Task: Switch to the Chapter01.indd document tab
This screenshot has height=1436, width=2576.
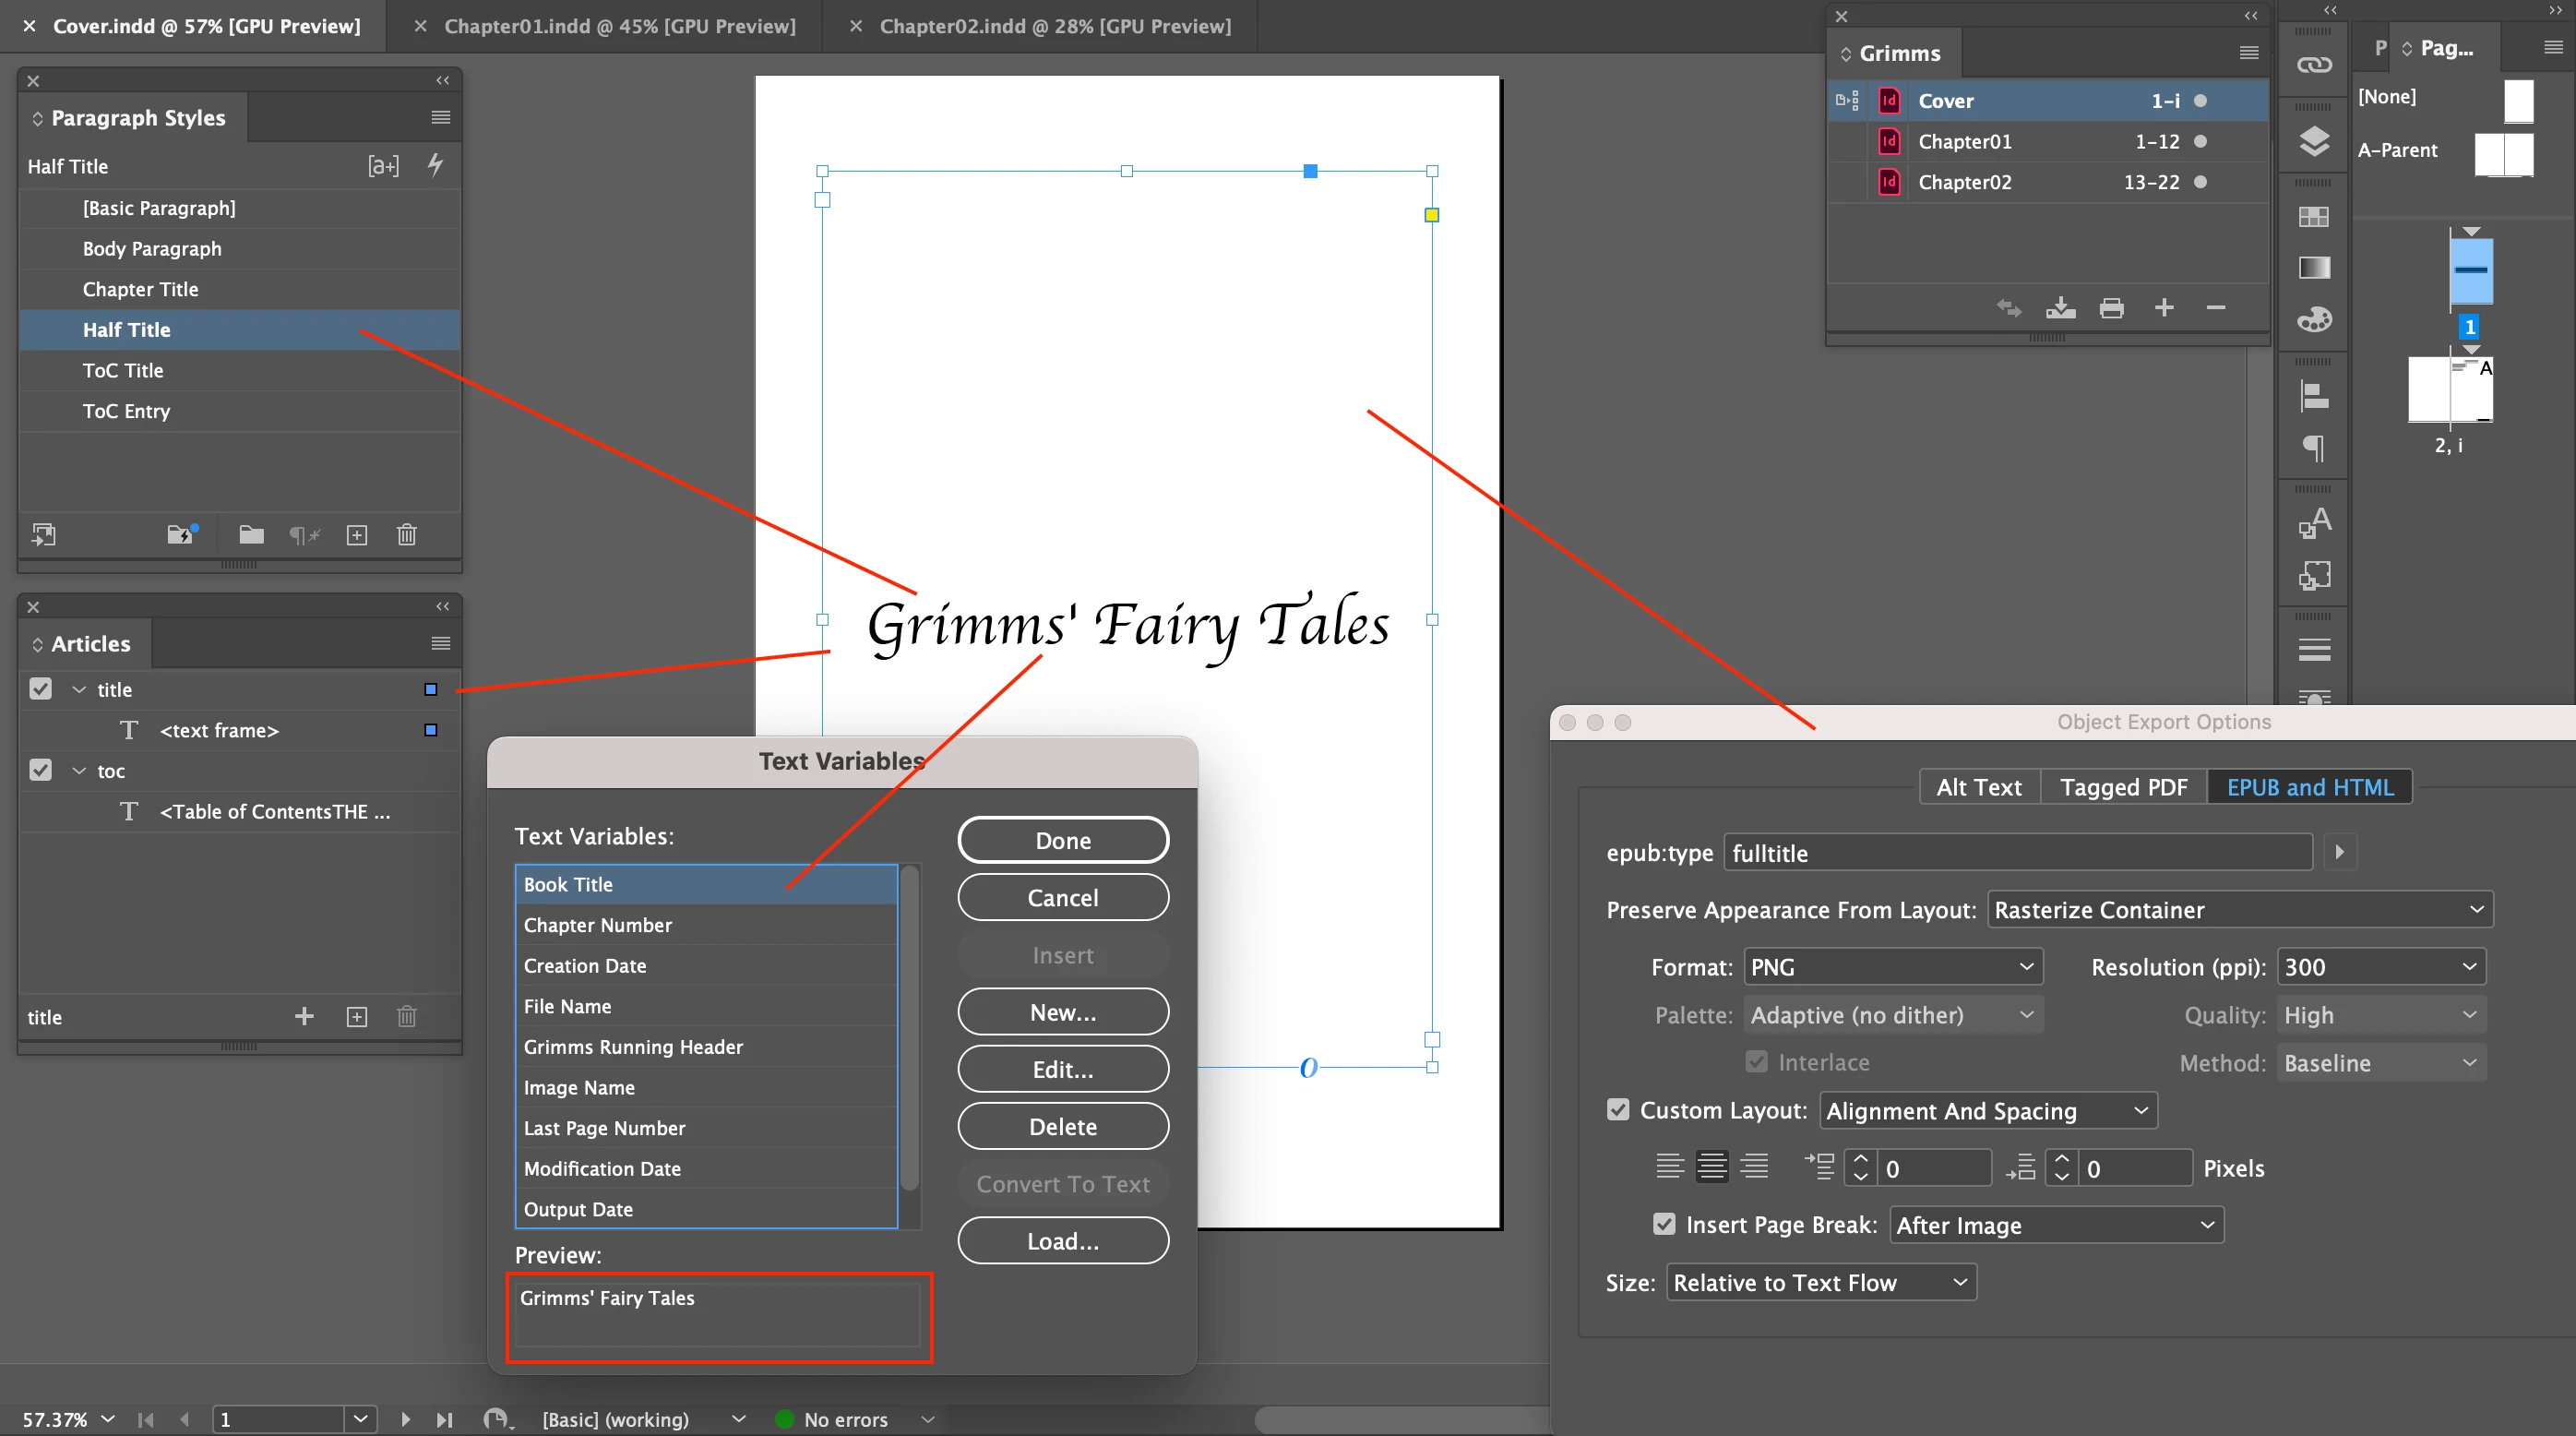Action: (x=619, y=26)
